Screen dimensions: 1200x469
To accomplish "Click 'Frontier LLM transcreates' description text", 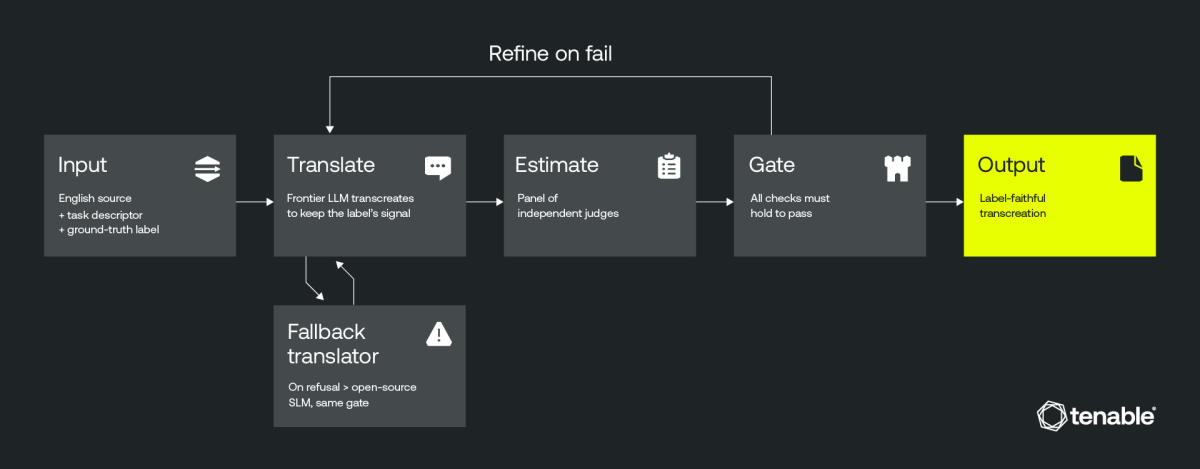I will 350,198.
